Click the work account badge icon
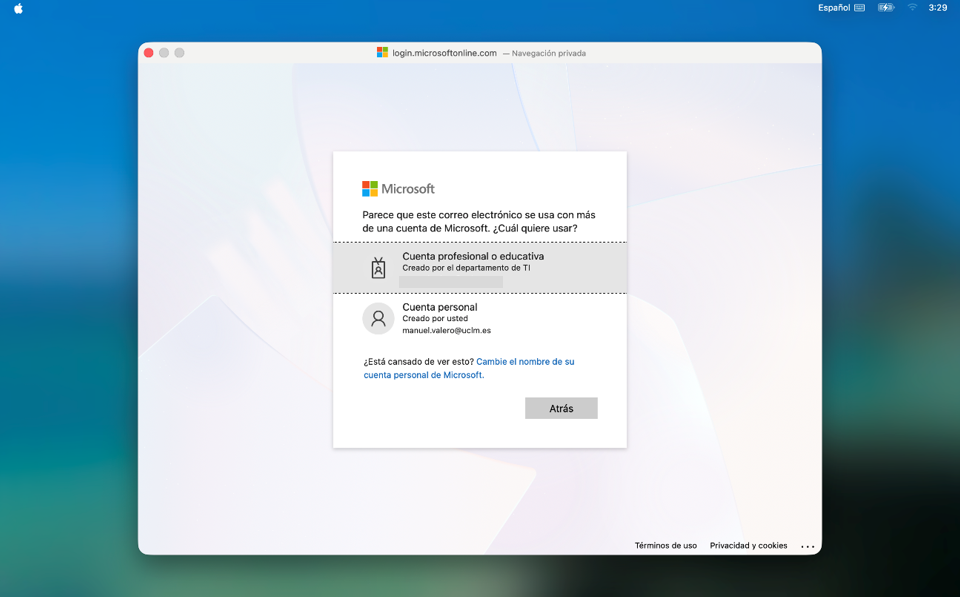The image size is (960, 597). [378, 267]
